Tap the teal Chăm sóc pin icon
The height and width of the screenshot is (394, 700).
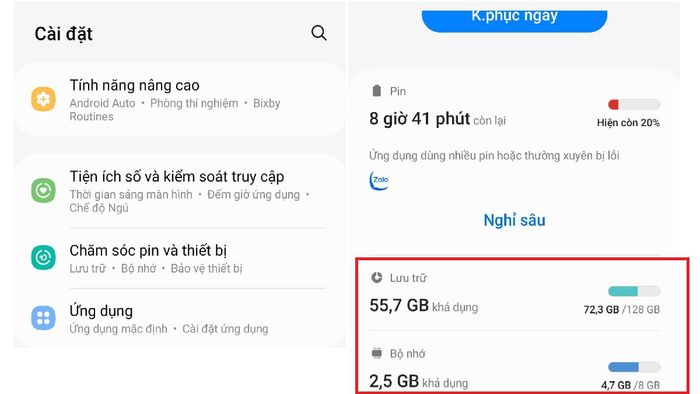click(x=43, y=257)
